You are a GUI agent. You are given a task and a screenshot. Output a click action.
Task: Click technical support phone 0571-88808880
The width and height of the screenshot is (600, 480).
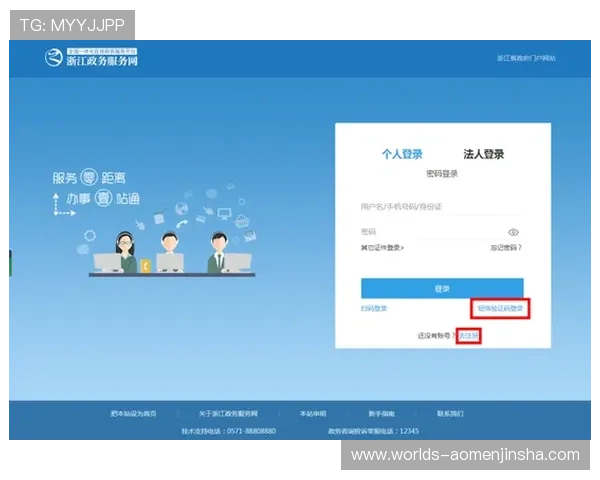coord(251,431)
